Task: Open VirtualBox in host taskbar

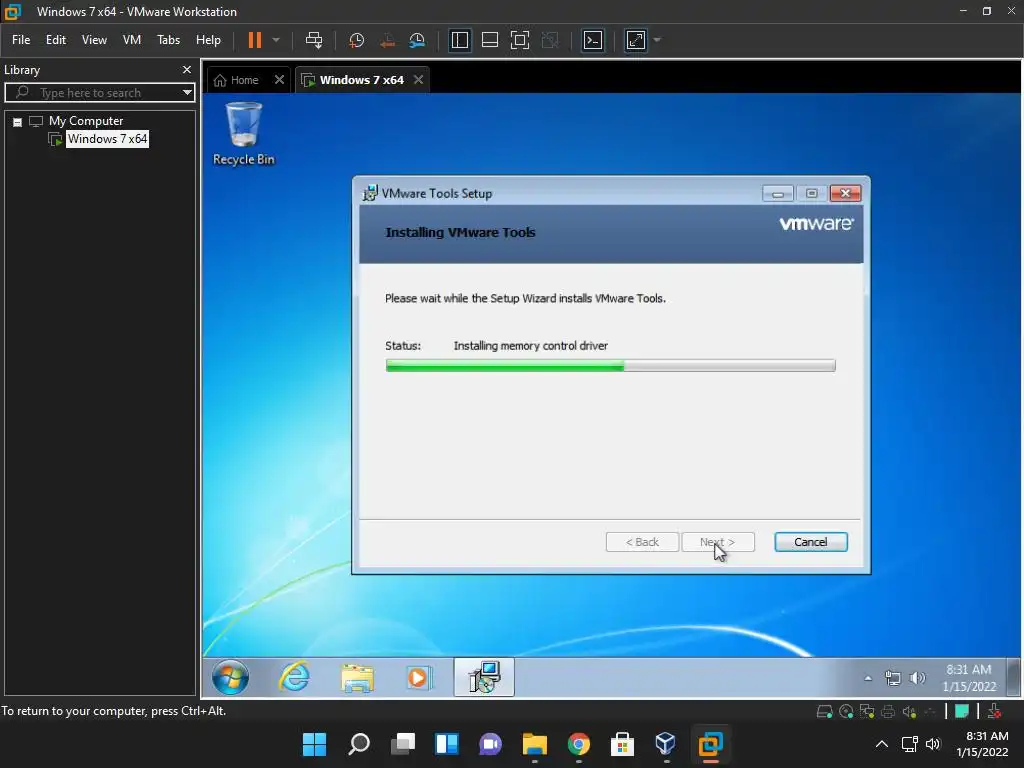Action: click(665, 744)
